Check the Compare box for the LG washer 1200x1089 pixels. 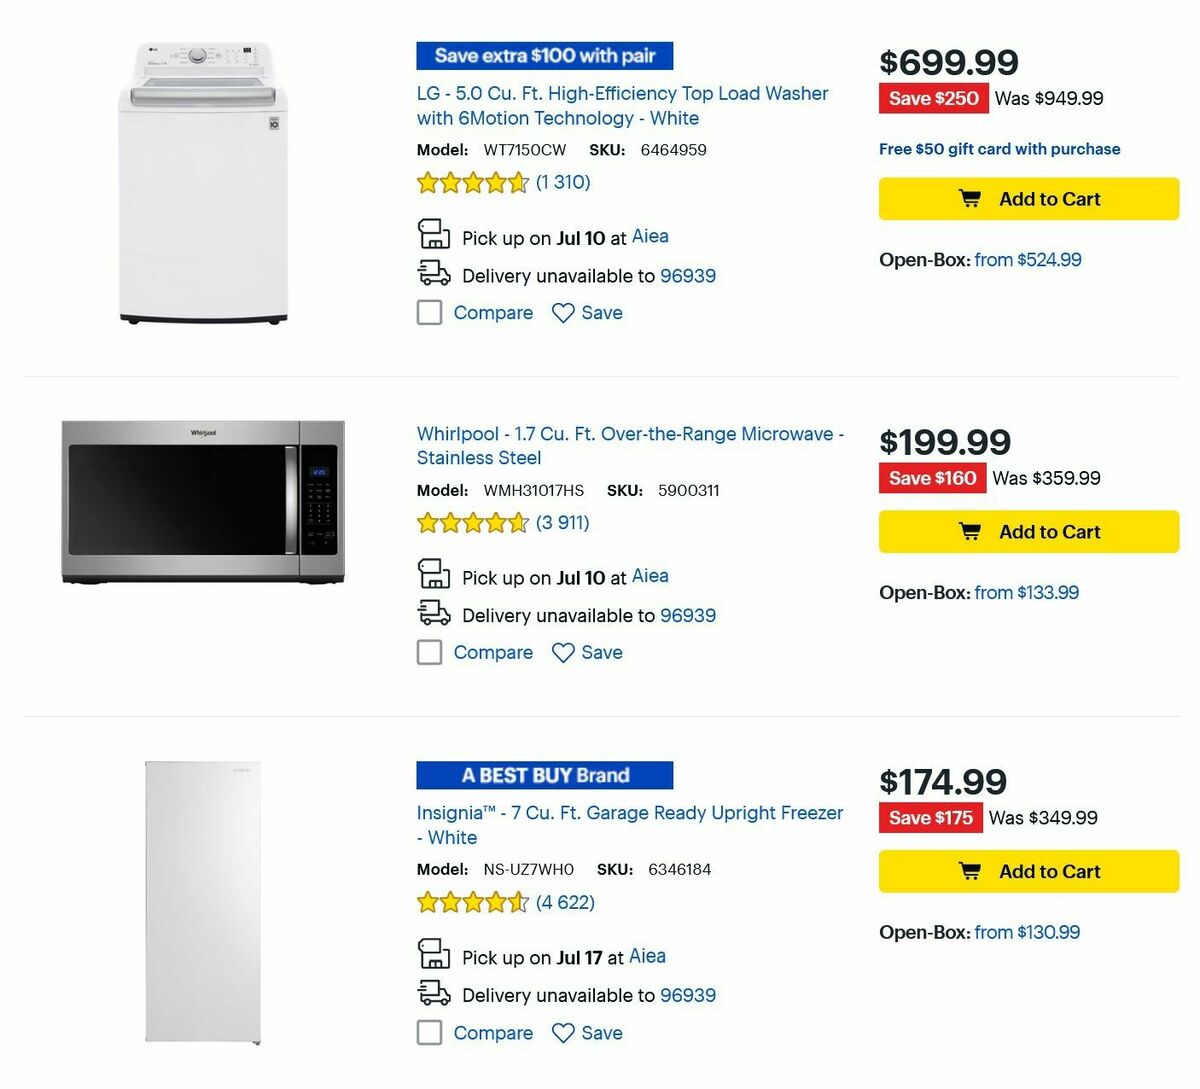pyautogui.click(x=429, y=313)
